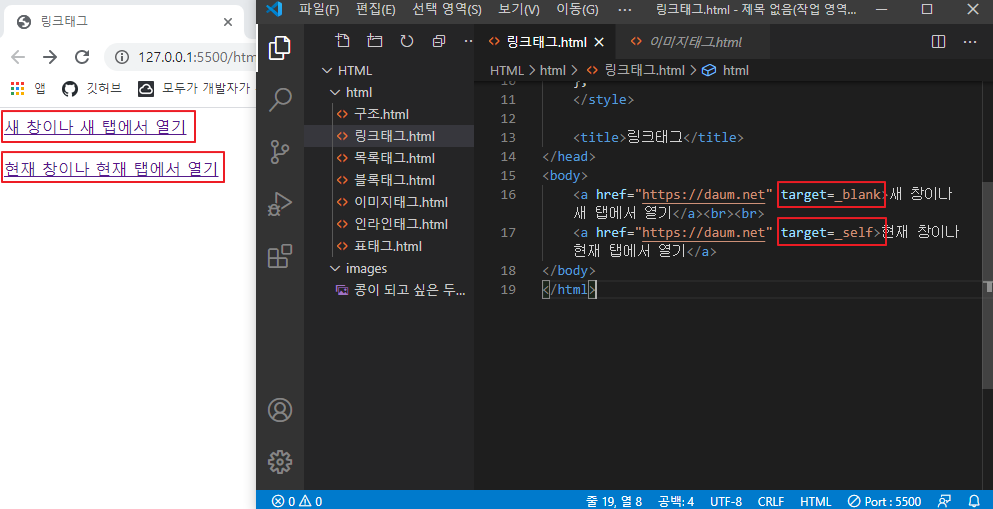
Task: Close the 링크태그.html editor tab
Action: (x=598, y=42)
